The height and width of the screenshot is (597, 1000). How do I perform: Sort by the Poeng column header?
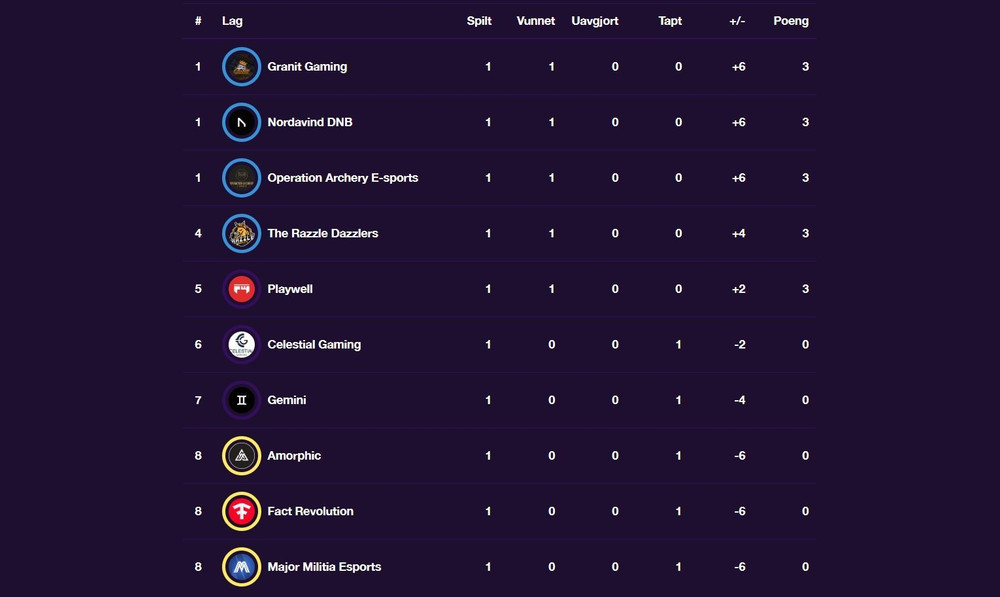tap(791, 21)
